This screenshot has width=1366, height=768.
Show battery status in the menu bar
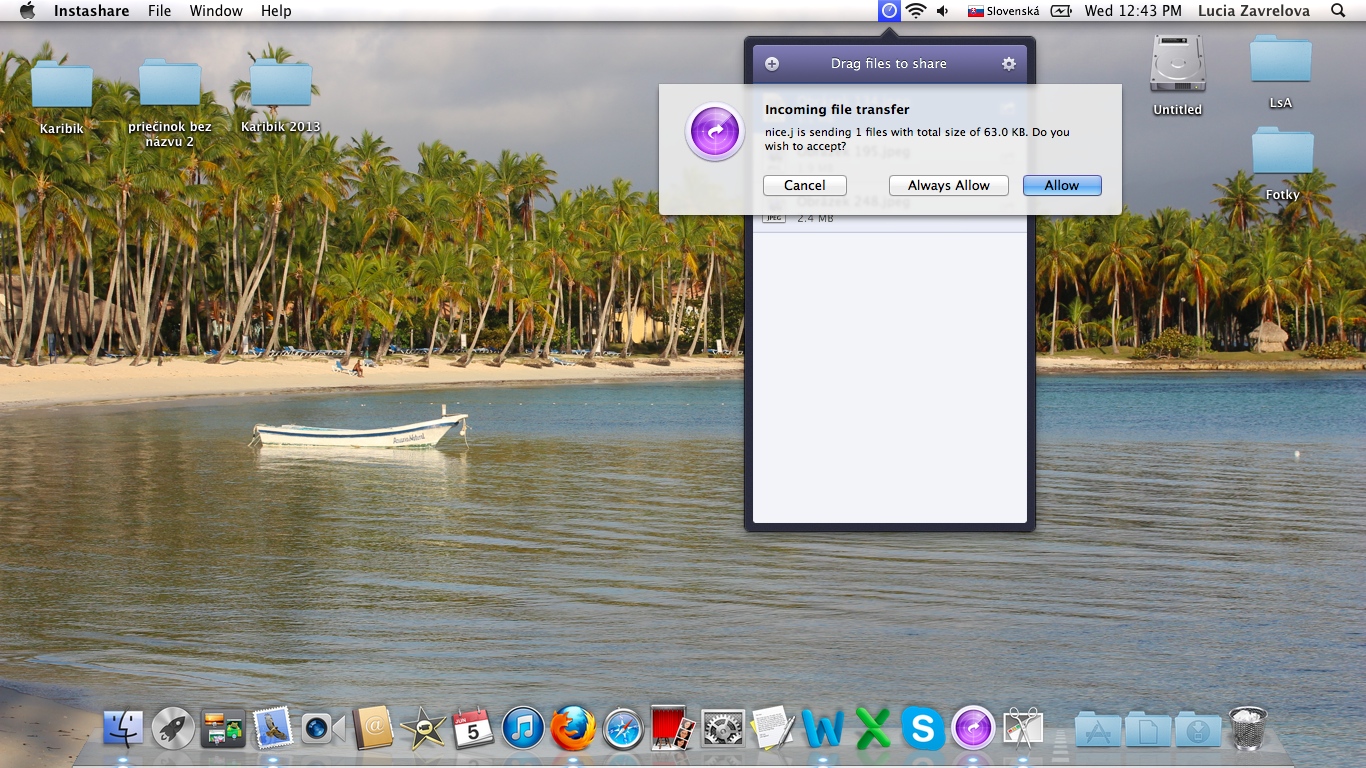[x=1061, y=11]
